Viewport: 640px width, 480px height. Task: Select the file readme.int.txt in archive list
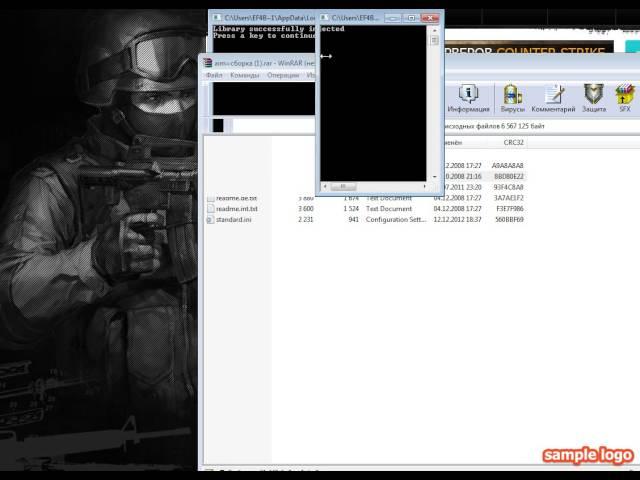(237, 209)
